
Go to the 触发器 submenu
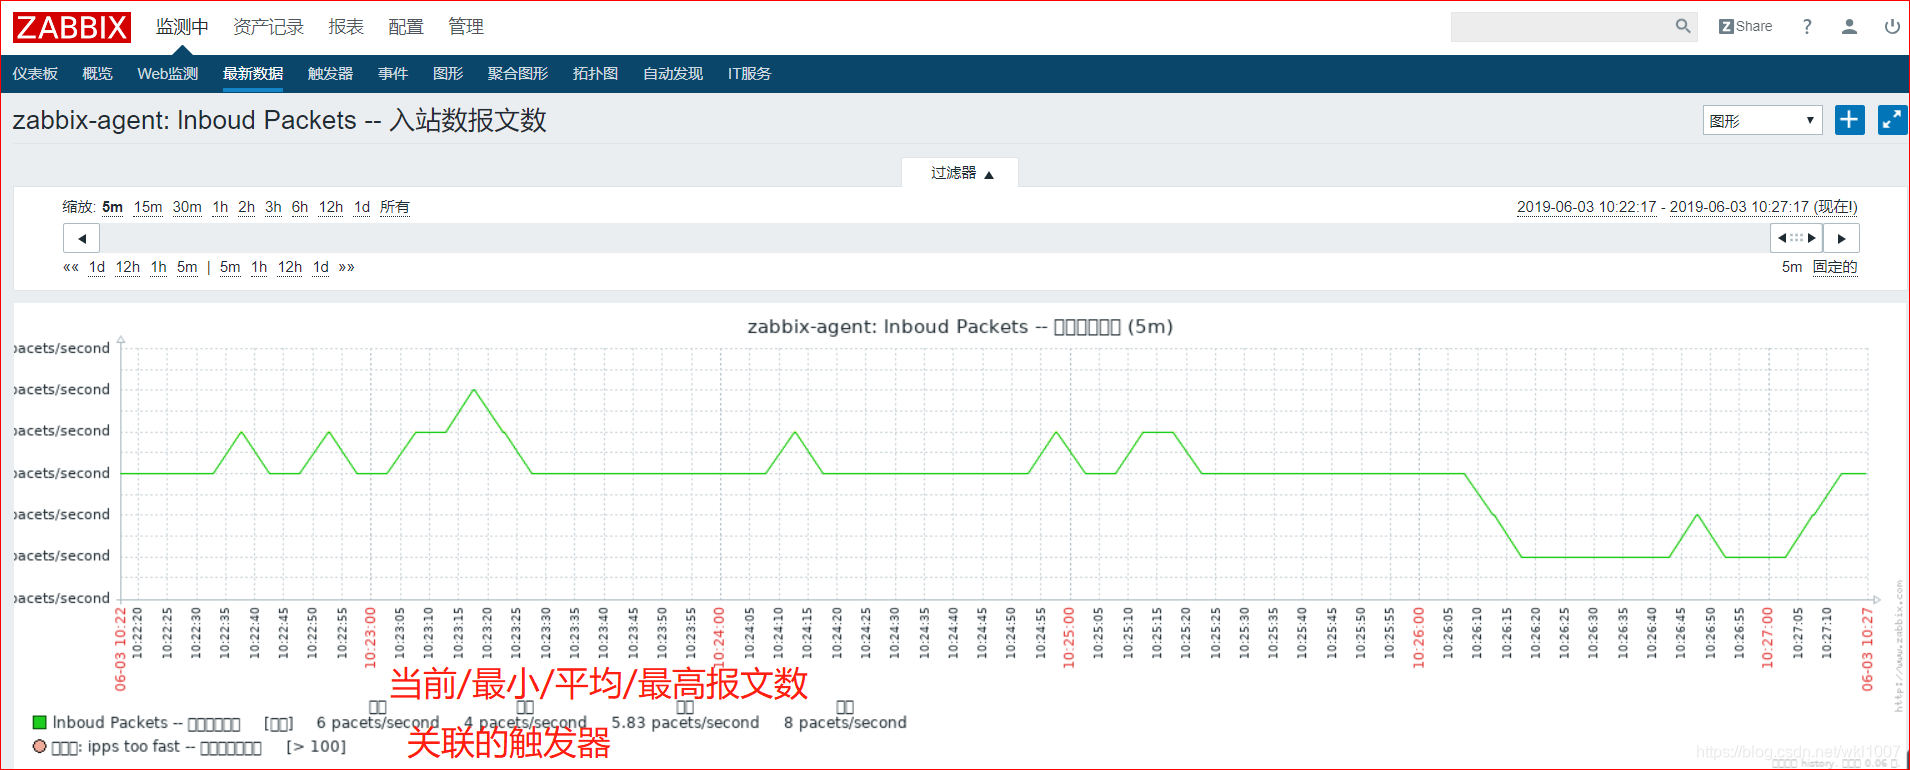[x=331, y=74]
